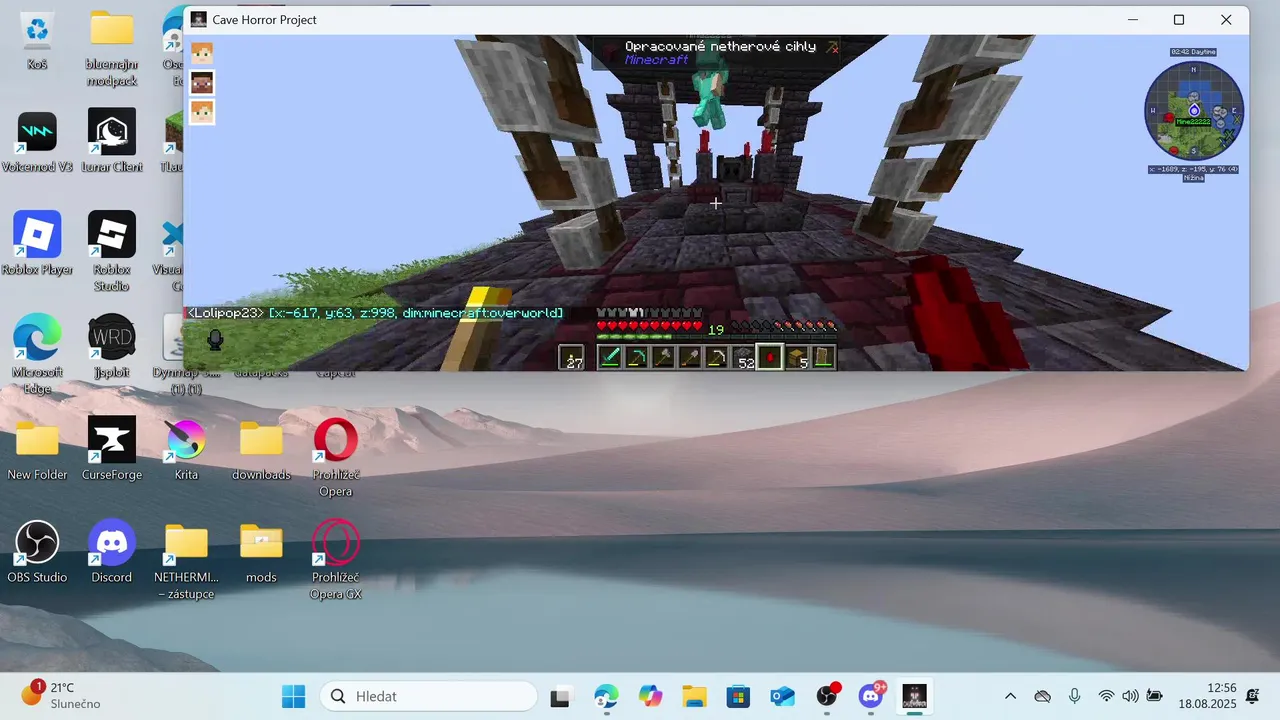The image size is (1280, 720).
Task: Open Outlook from the taskbar
Action: tap(782, 696)
